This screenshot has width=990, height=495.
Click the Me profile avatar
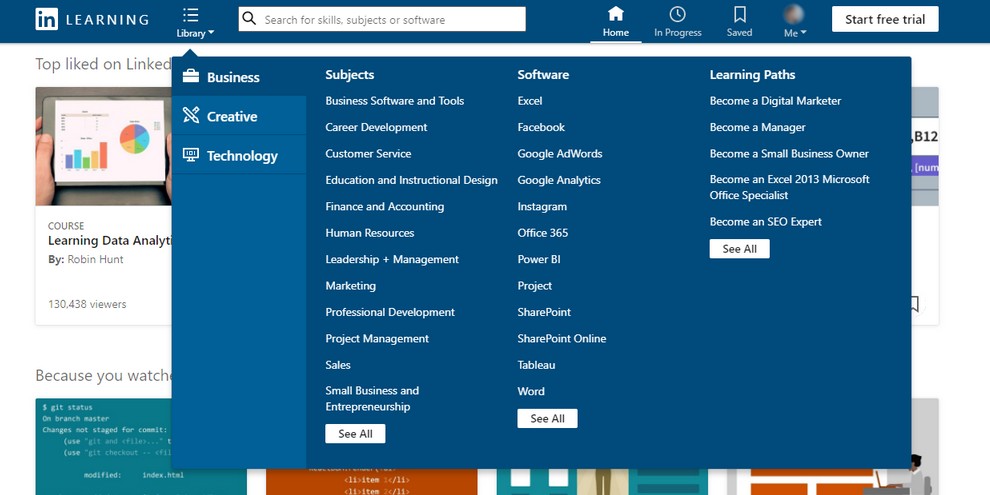click(x=794, y=14)
